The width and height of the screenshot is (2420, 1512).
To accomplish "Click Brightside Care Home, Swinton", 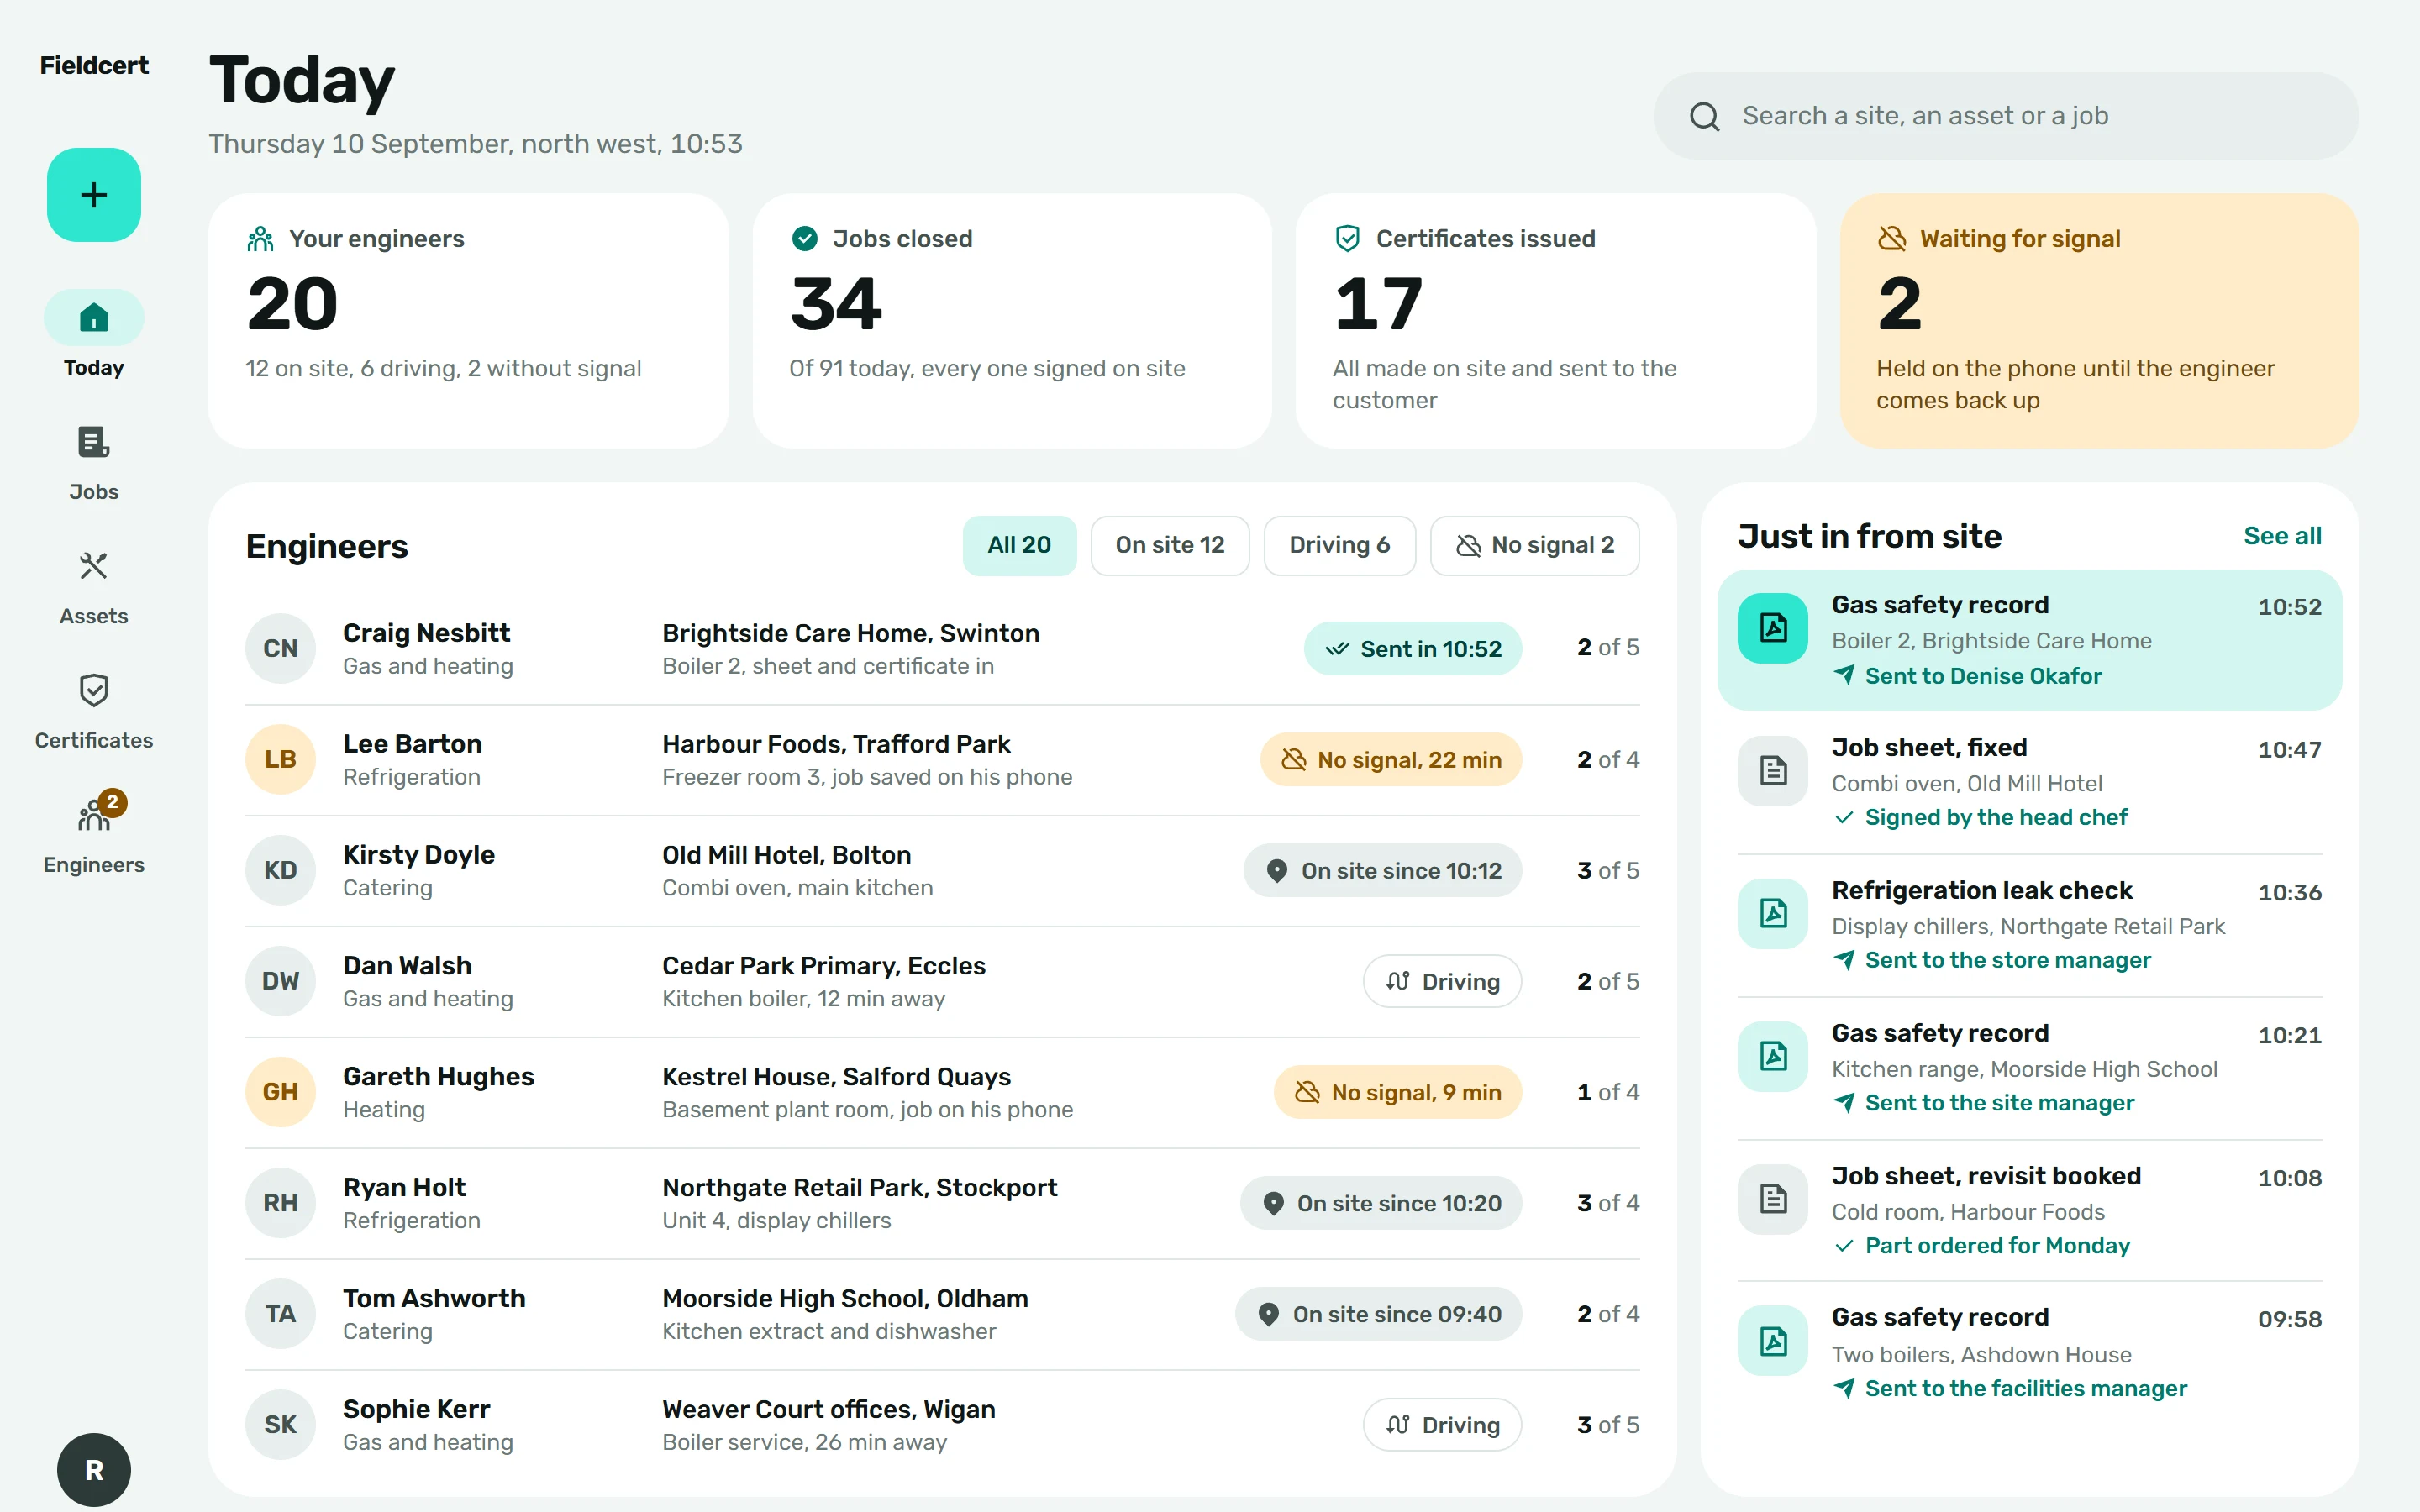I will coord(851,634).
